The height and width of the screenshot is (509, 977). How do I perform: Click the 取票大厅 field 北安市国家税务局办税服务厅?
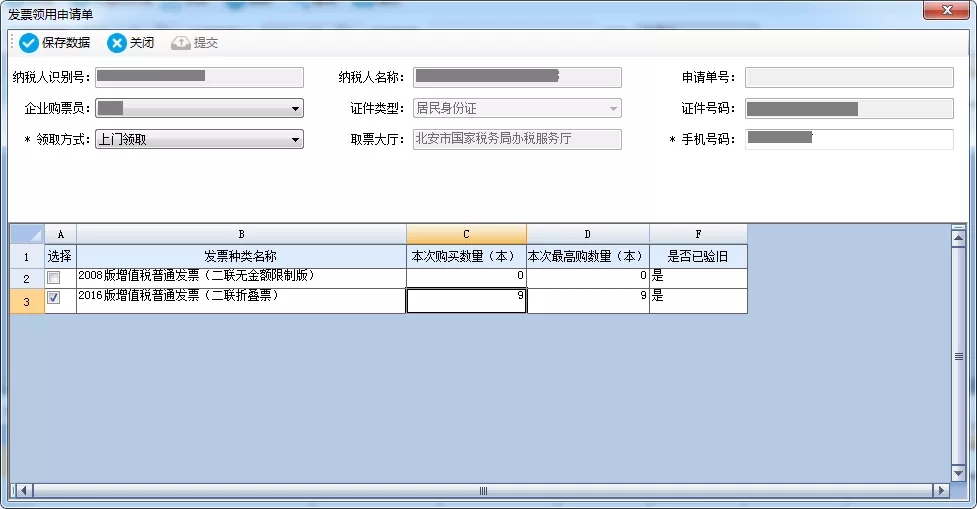click(x=517, y=139)
